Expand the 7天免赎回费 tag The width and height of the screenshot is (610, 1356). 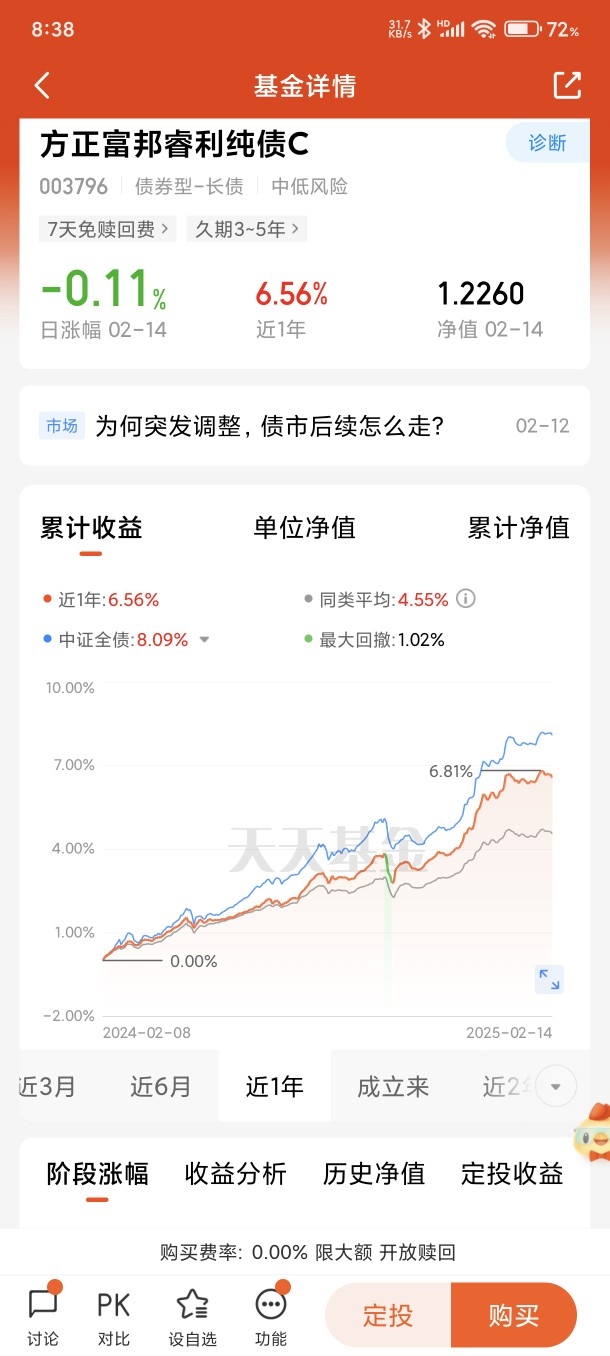tap(108, 229)
